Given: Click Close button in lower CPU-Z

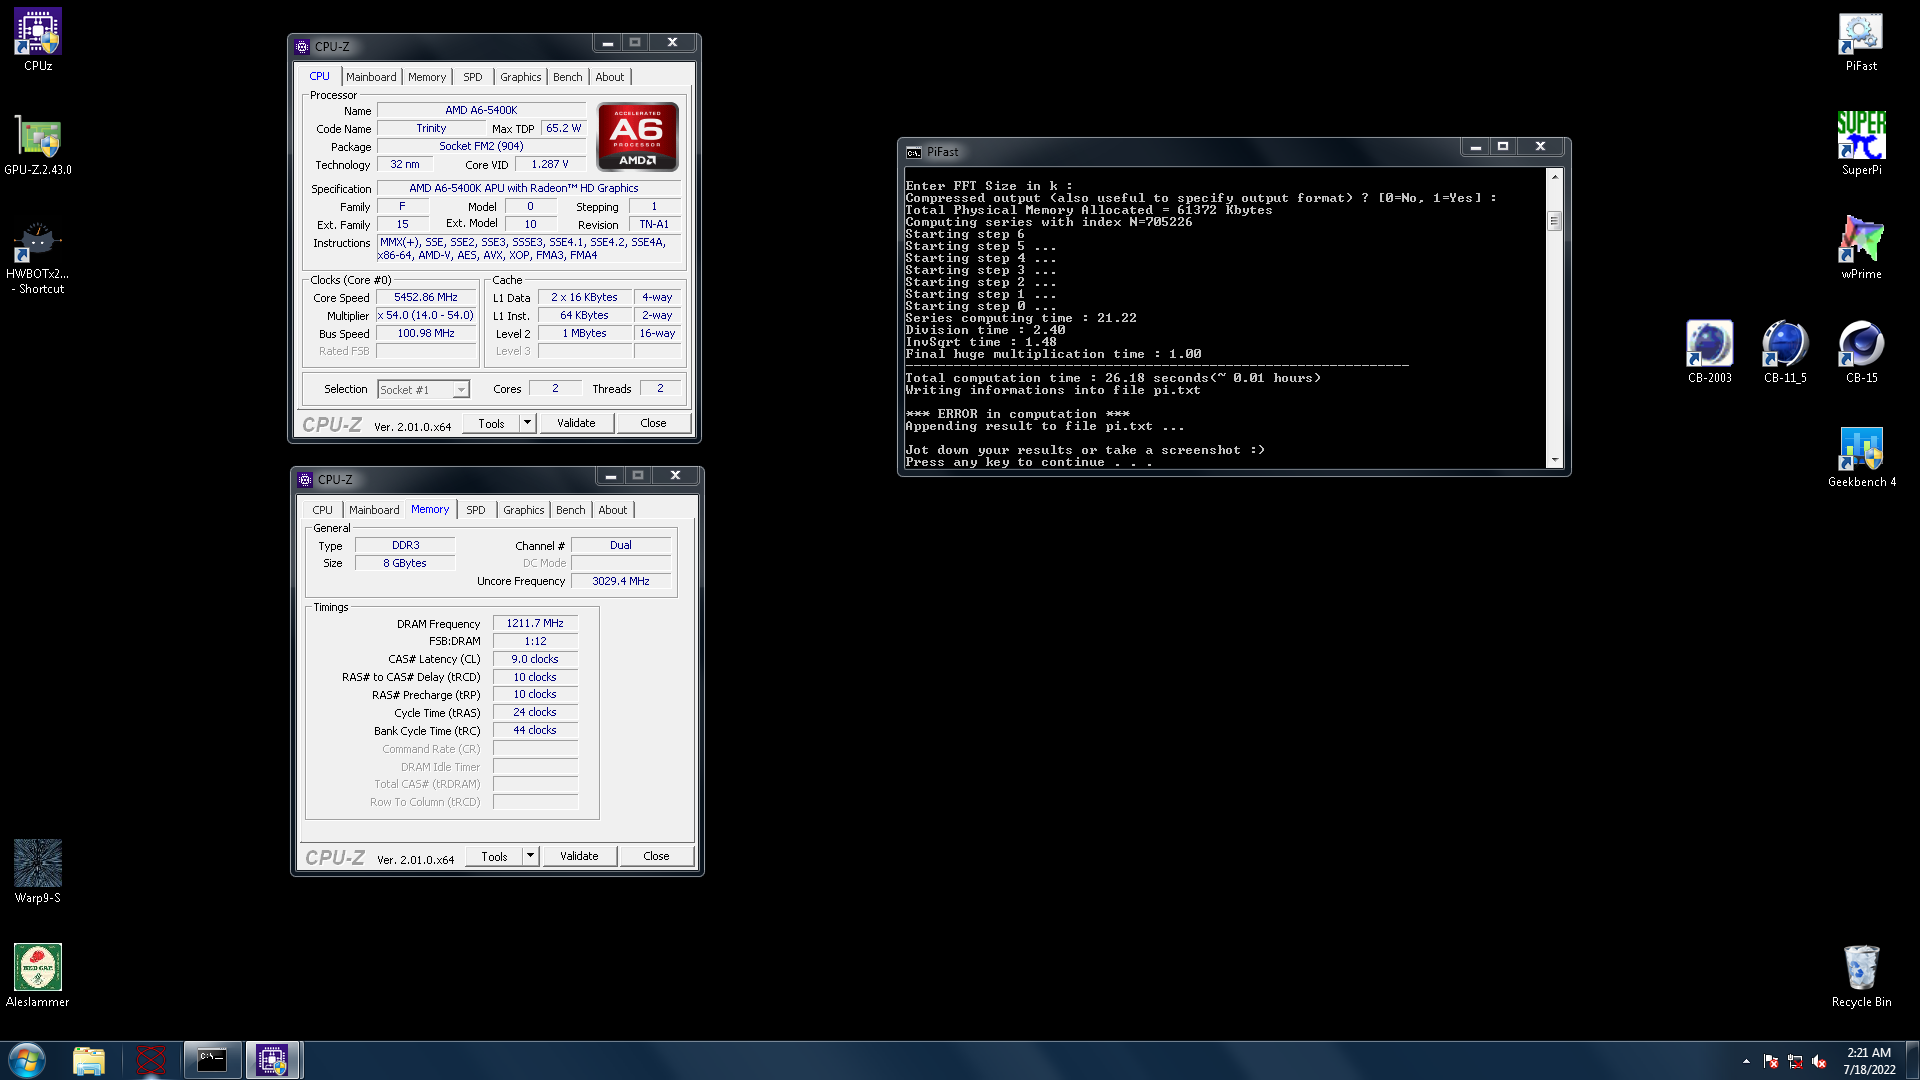Looking at the screenshot, I should [x=656, y=856].
